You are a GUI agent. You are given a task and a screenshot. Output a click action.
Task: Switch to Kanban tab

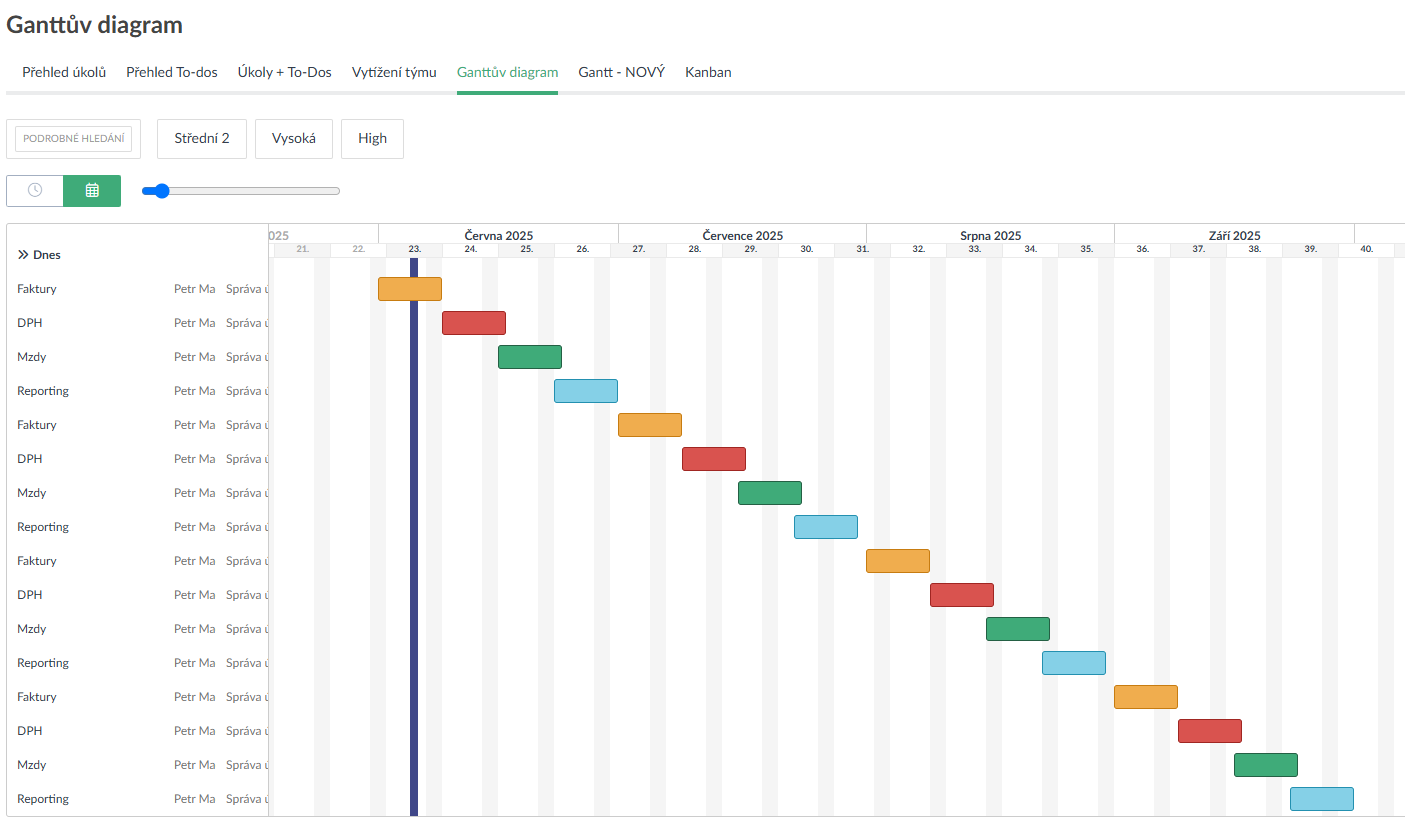point(708,72)
